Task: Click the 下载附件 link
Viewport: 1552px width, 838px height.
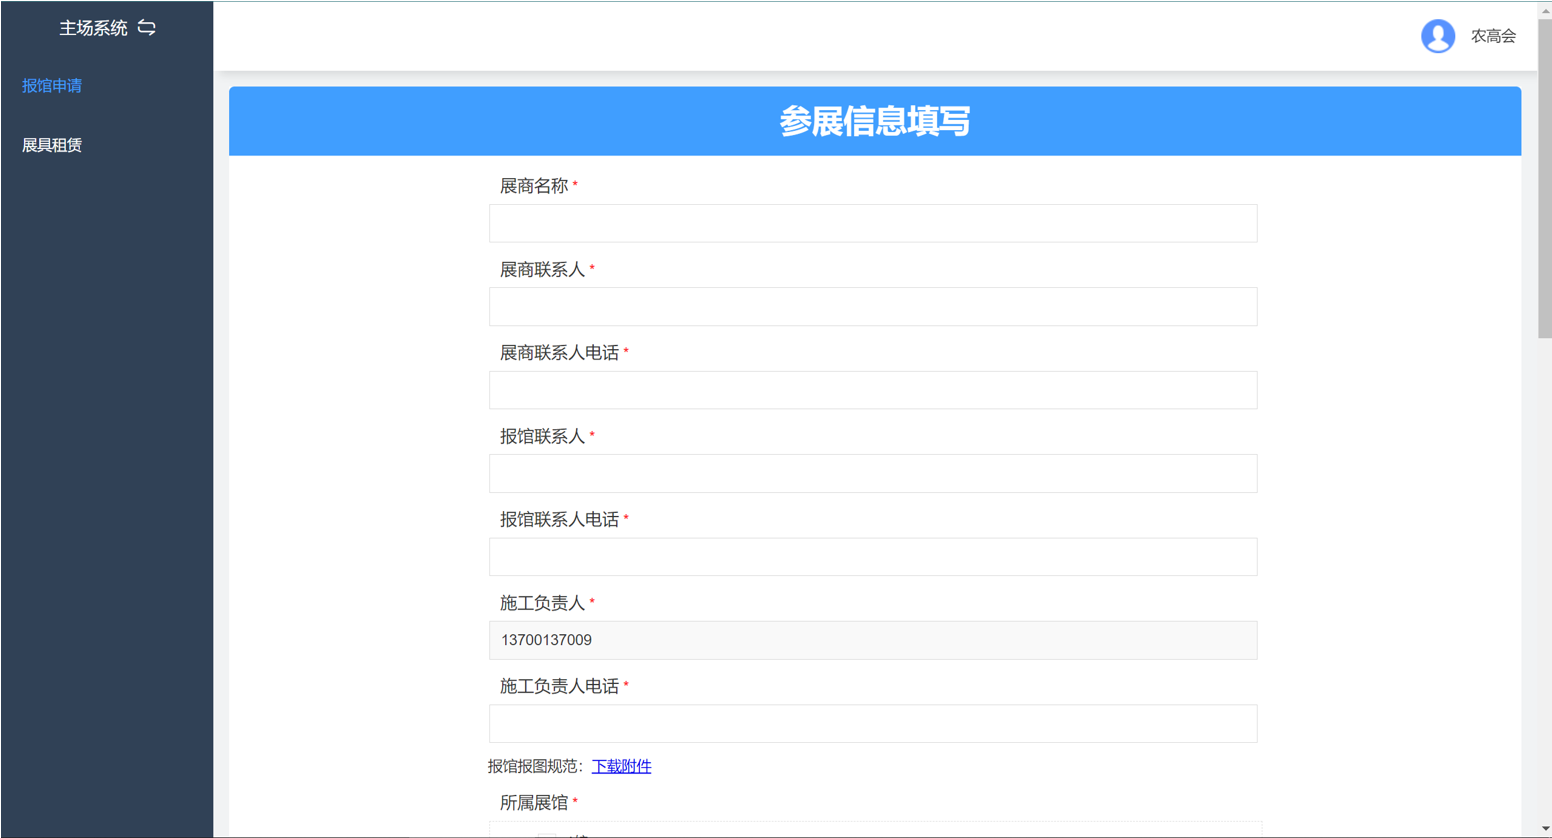Action: (621, 766)
